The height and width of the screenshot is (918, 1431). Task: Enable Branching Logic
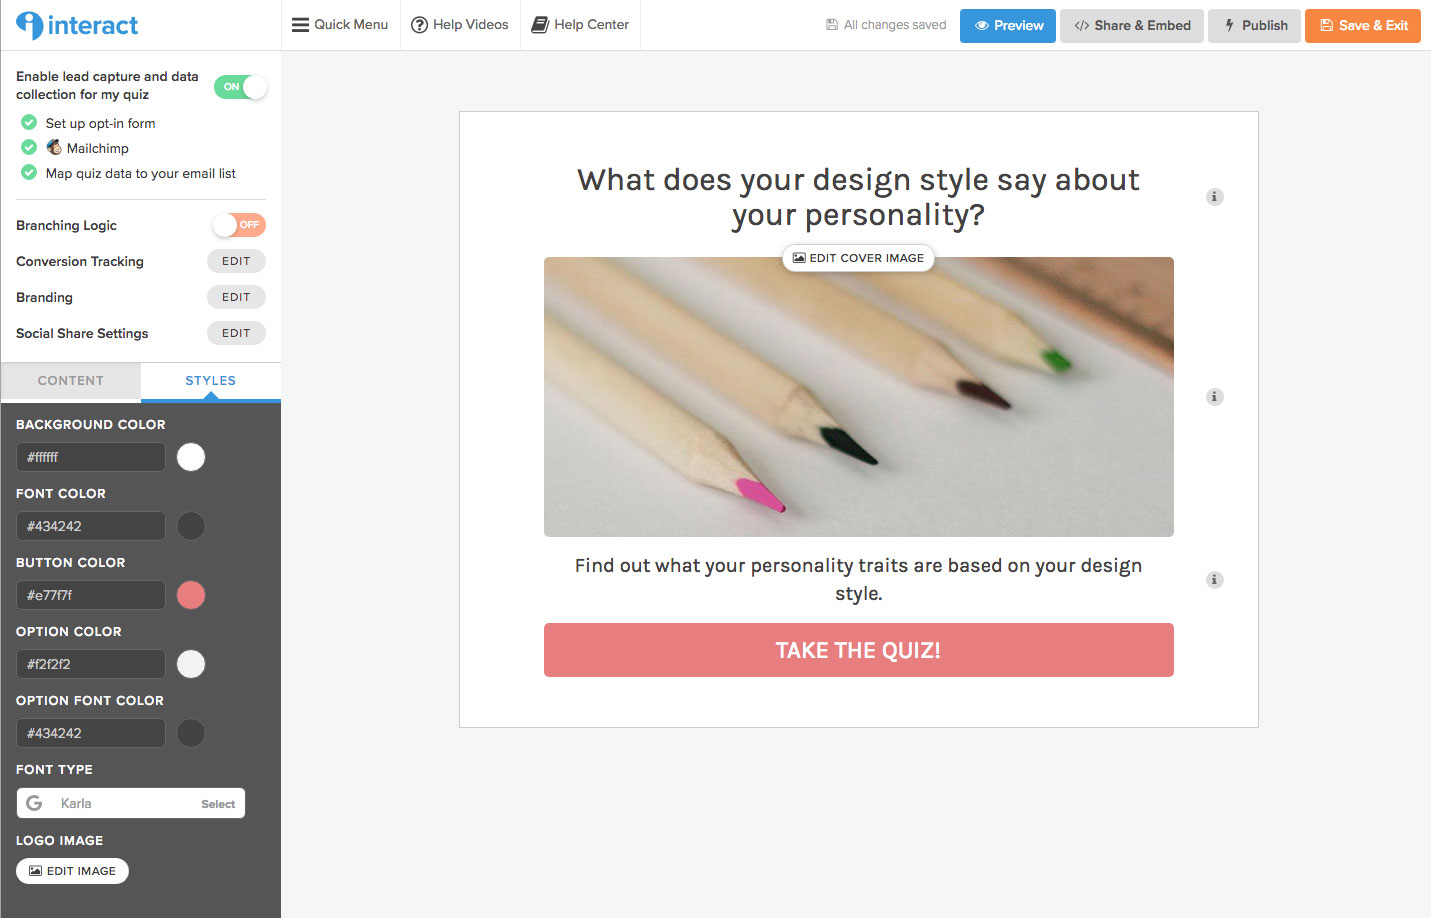(x=238, y=225)
